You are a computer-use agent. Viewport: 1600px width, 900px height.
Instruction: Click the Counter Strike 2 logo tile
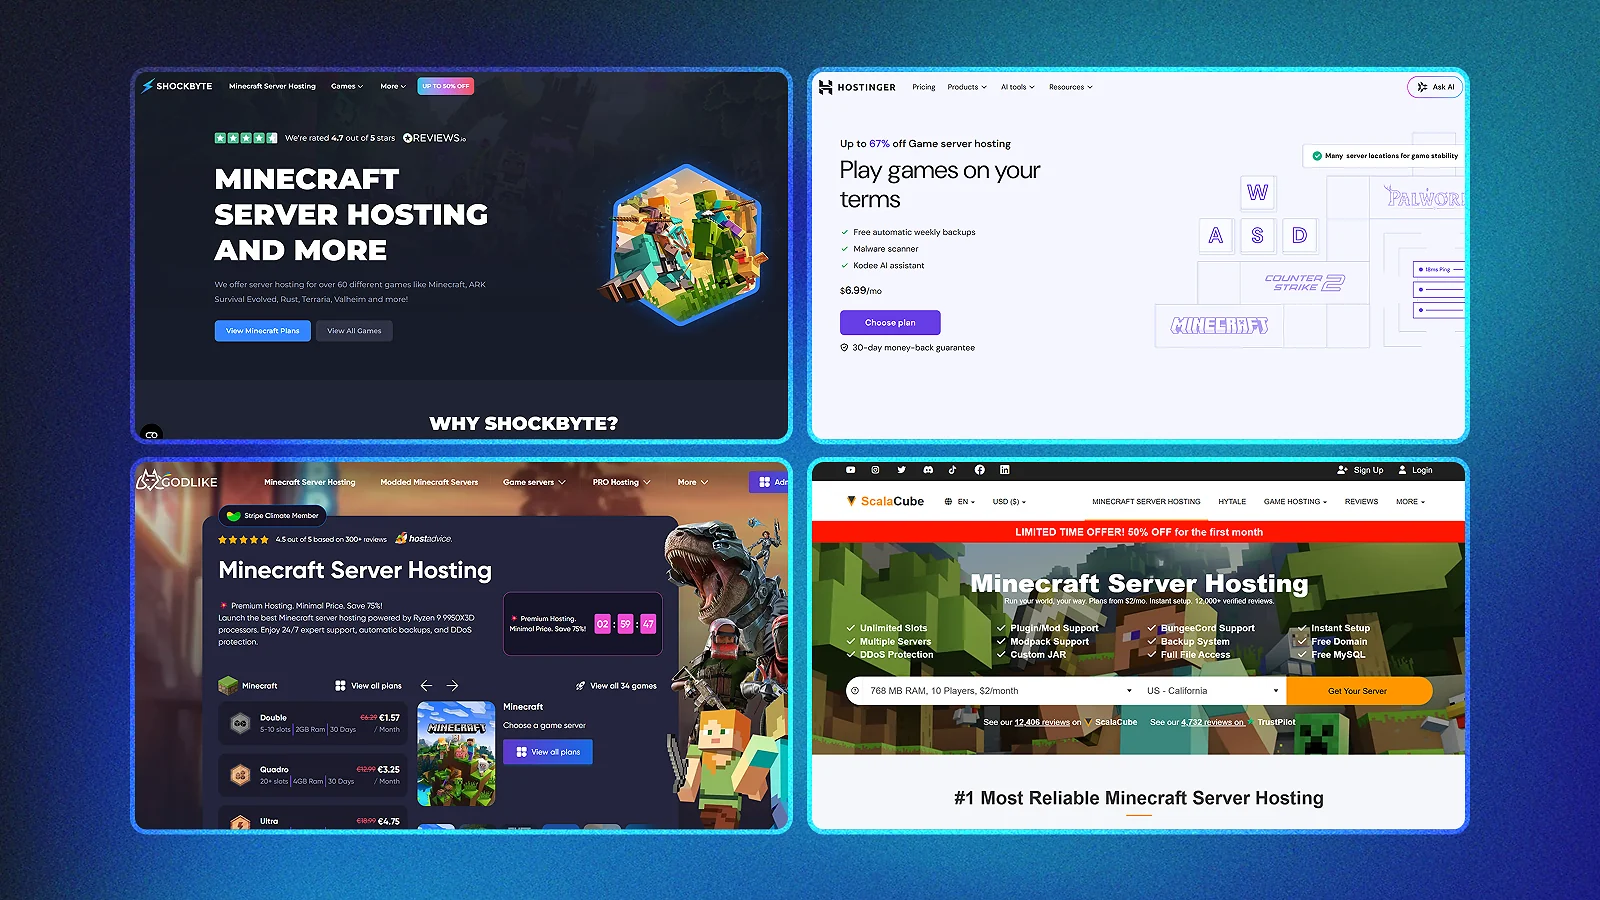click(x=1304, y=283)
